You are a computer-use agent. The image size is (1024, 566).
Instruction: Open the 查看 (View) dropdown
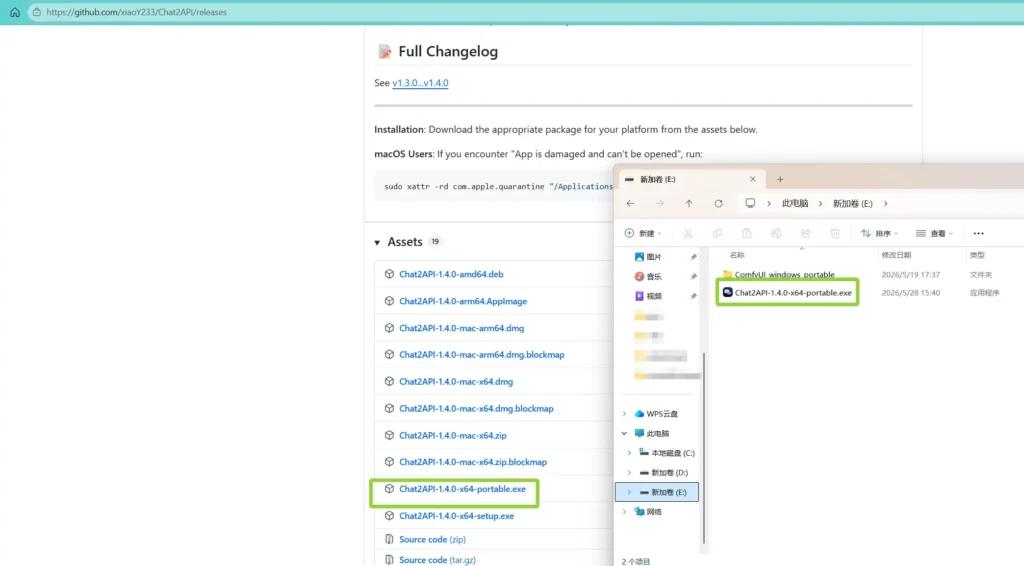point(935,233)
